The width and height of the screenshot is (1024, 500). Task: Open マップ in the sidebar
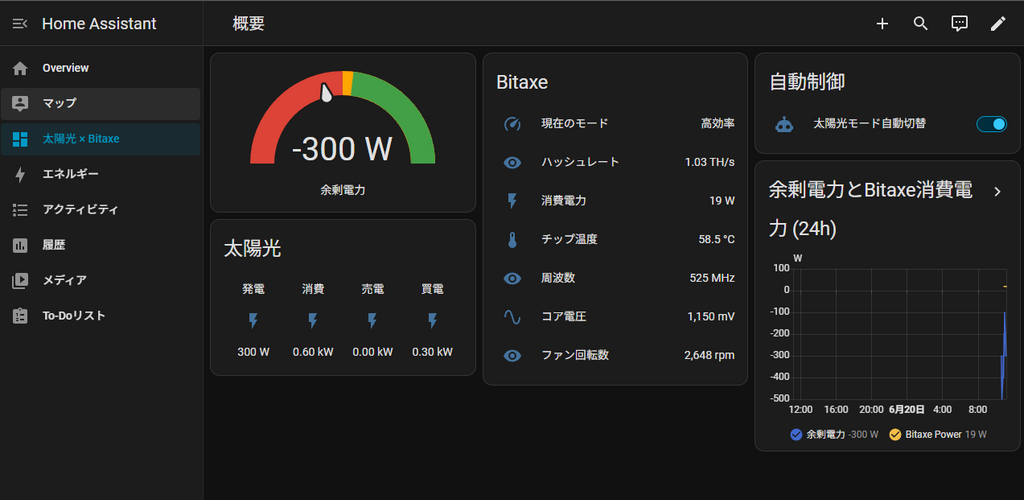click(101, 103)
